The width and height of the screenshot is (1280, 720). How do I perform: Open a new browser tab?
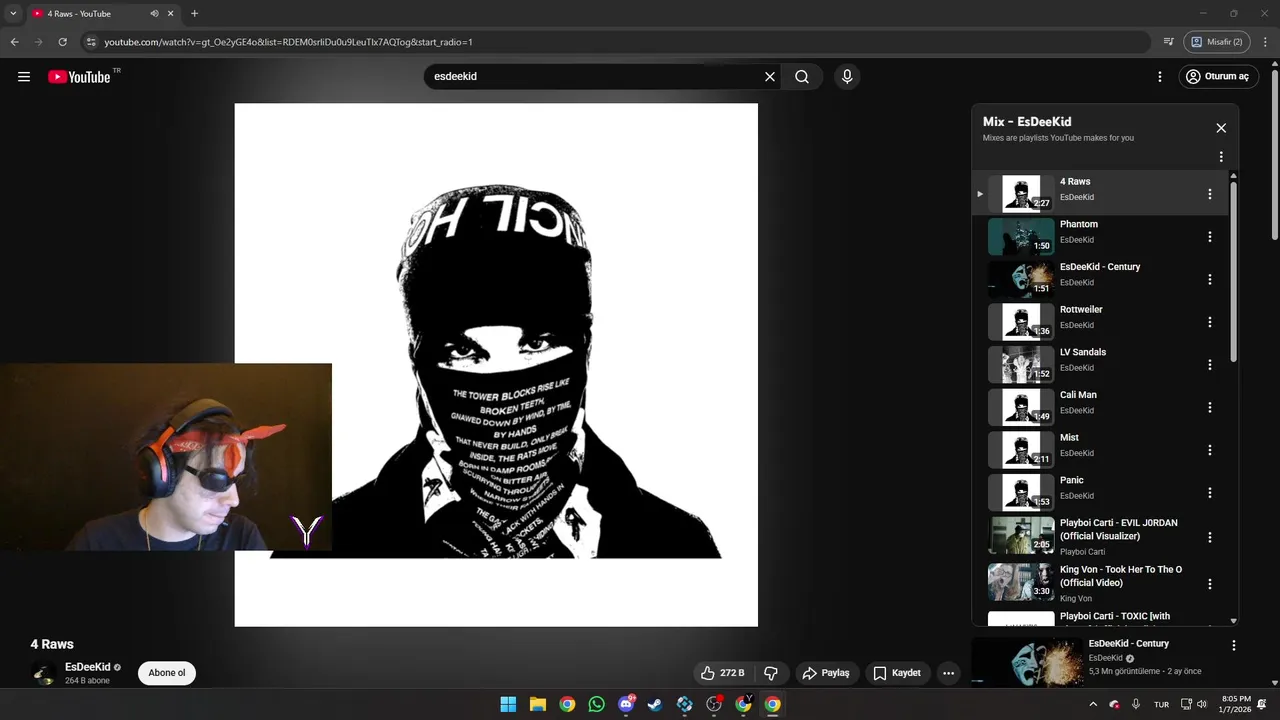[194, 14]
